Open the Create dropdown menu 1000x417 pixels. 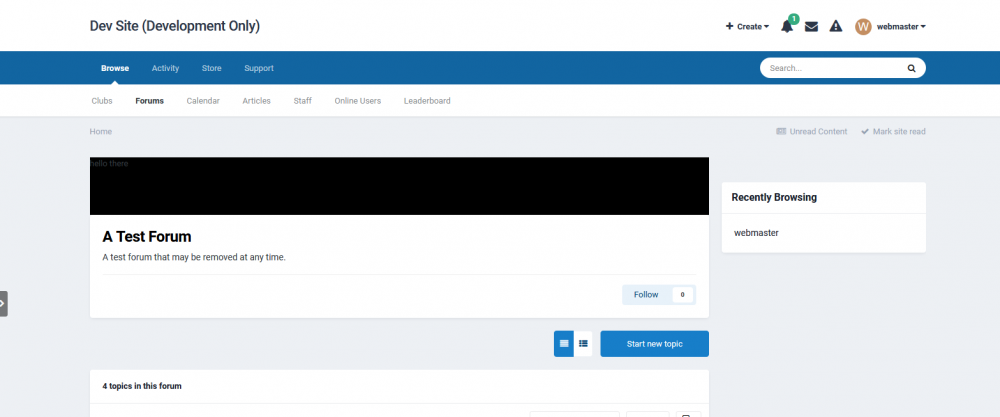point(747,27)
